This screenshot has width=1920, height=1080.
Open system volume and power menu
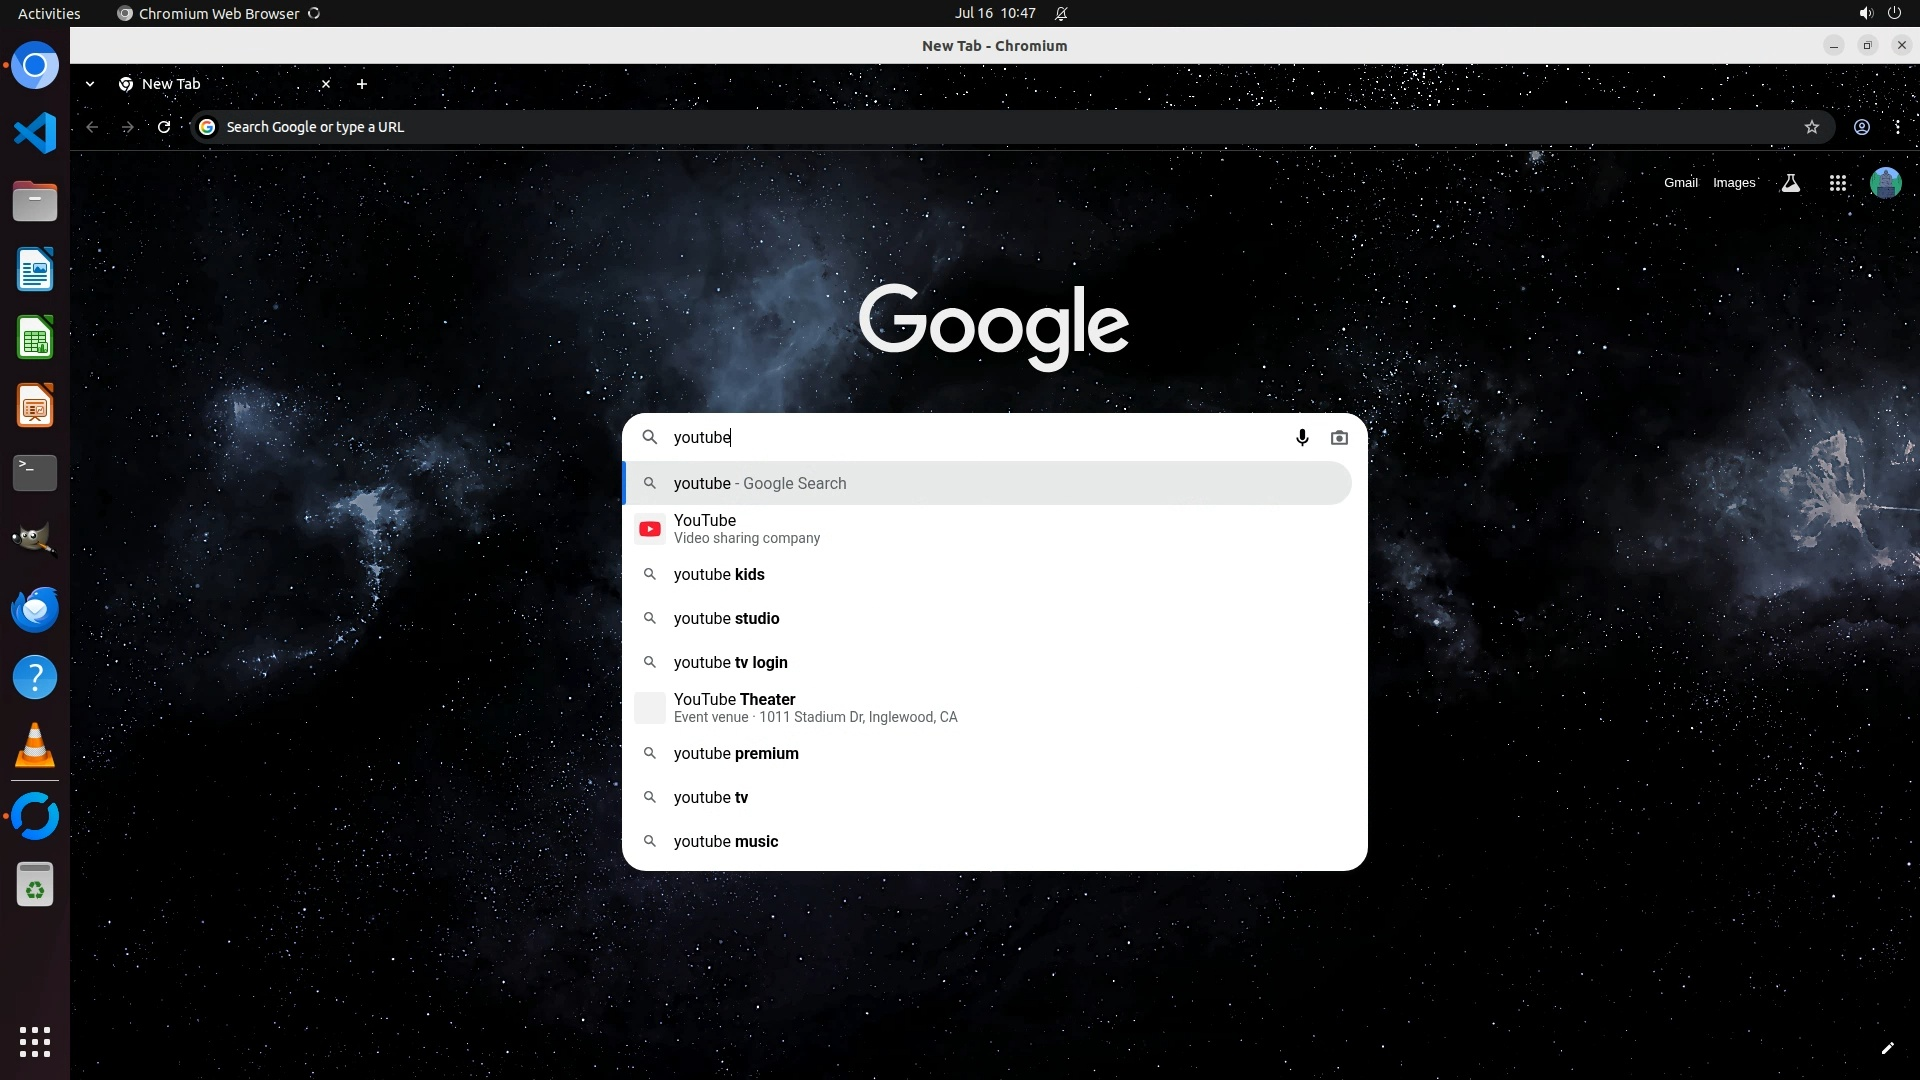pos(1879,13)
